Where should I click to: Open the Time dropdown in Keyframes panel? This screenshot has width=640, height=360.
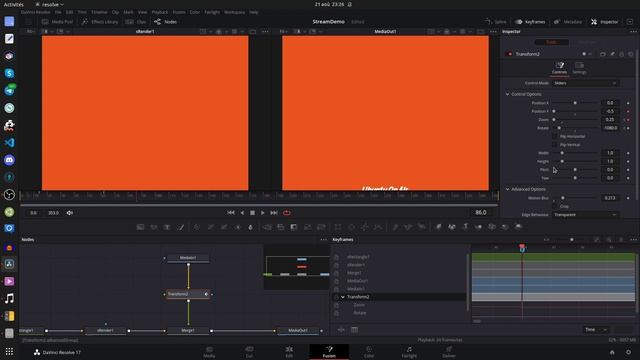click(x=596, y=329)
